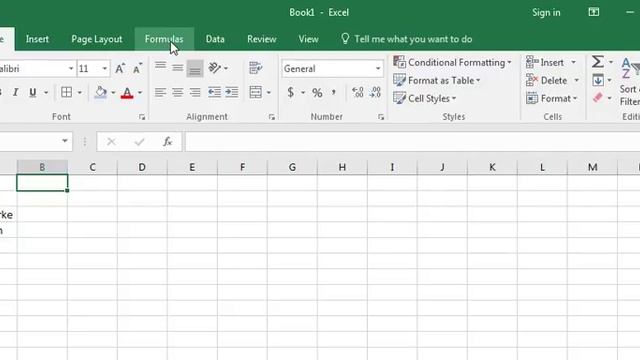Viewport: 640px width, 360px height.
Task: Open the borders dropdown arrow
Action: pyautogui.click(x=80, y=93)
